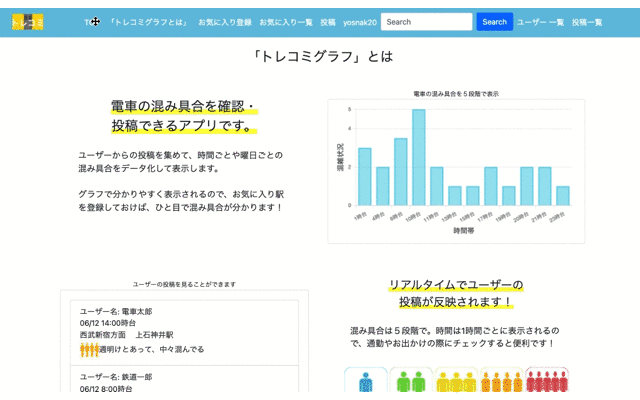Image resolution: width=640 pixels, height=400 pixels.
Task: Click the text 西武新宿方面 上石神井駅
Action: pyautogui.click(x=127, y=335)
